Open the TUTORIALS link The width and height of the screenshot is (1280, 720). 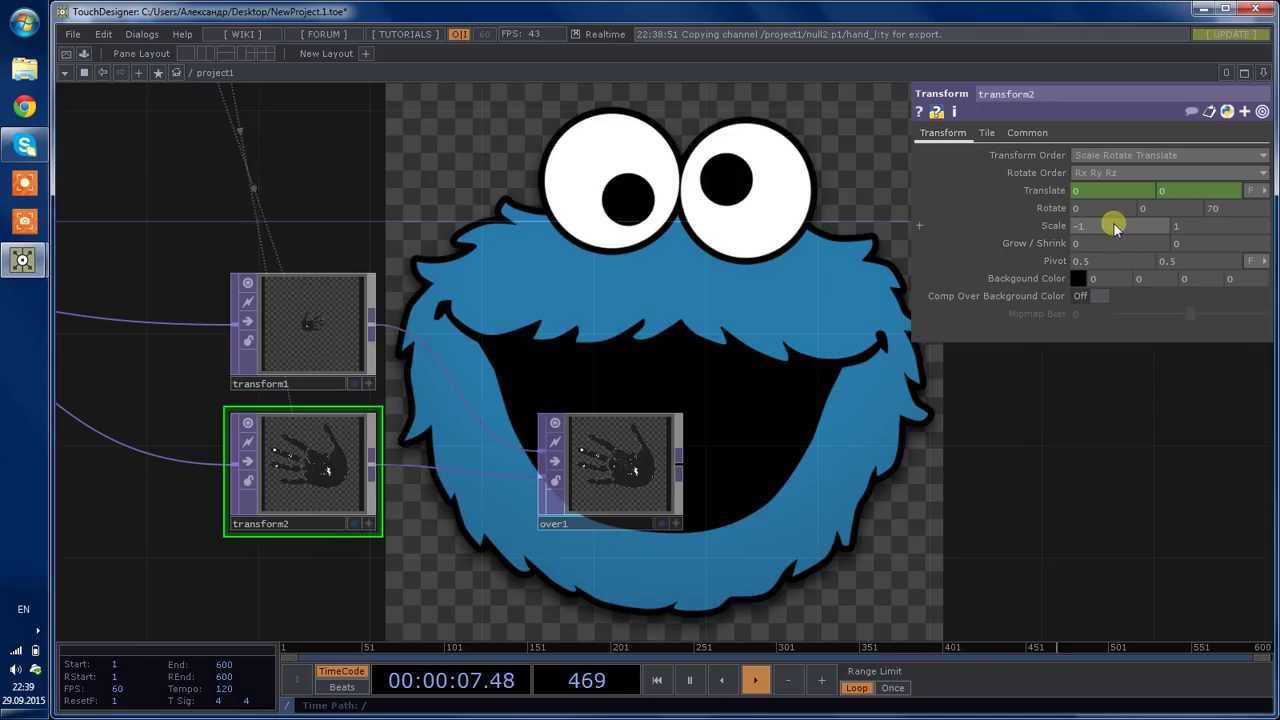pyautogui.click(x=405, y=34)
